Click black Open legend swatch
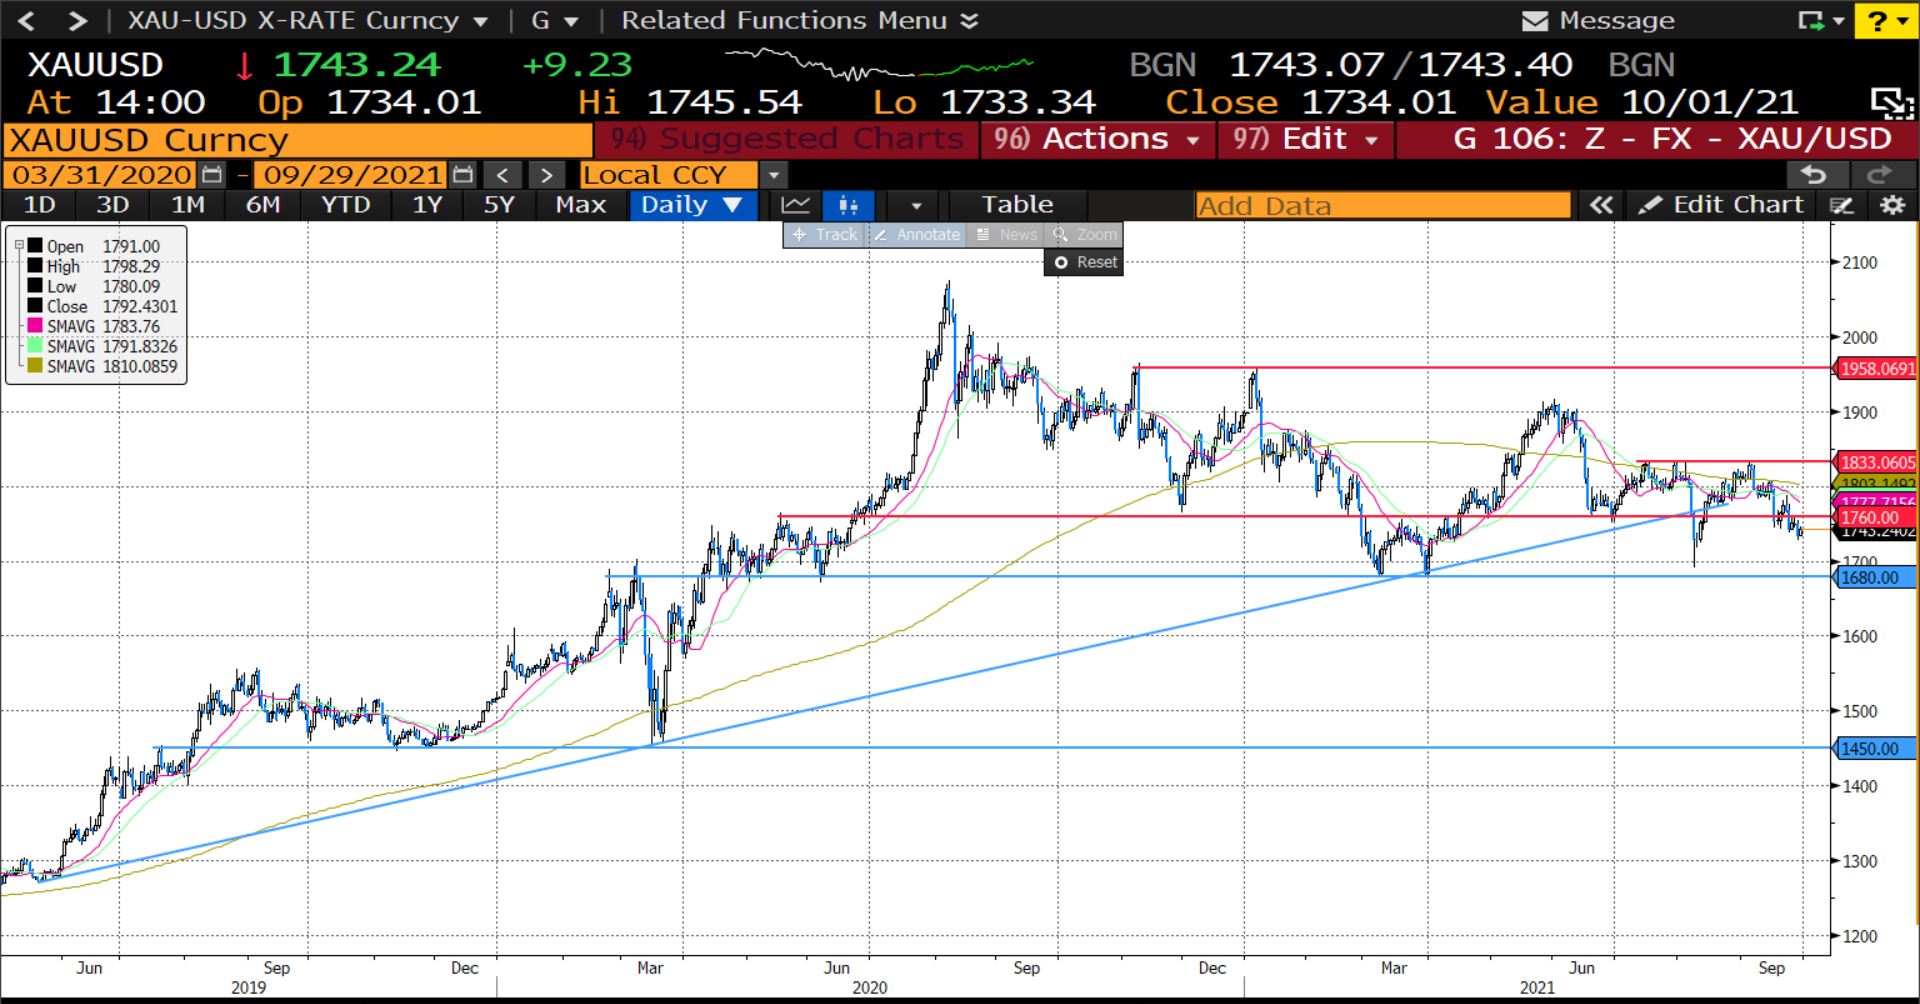Screen dimensions: 1920x1004 pyautogui.click(x=35, y=246)
